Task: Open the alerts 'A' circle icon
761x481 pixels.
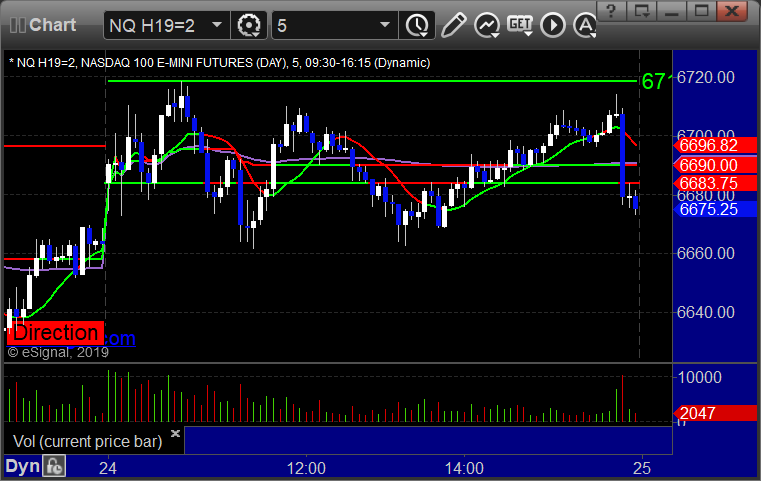Action: [584, 25]
